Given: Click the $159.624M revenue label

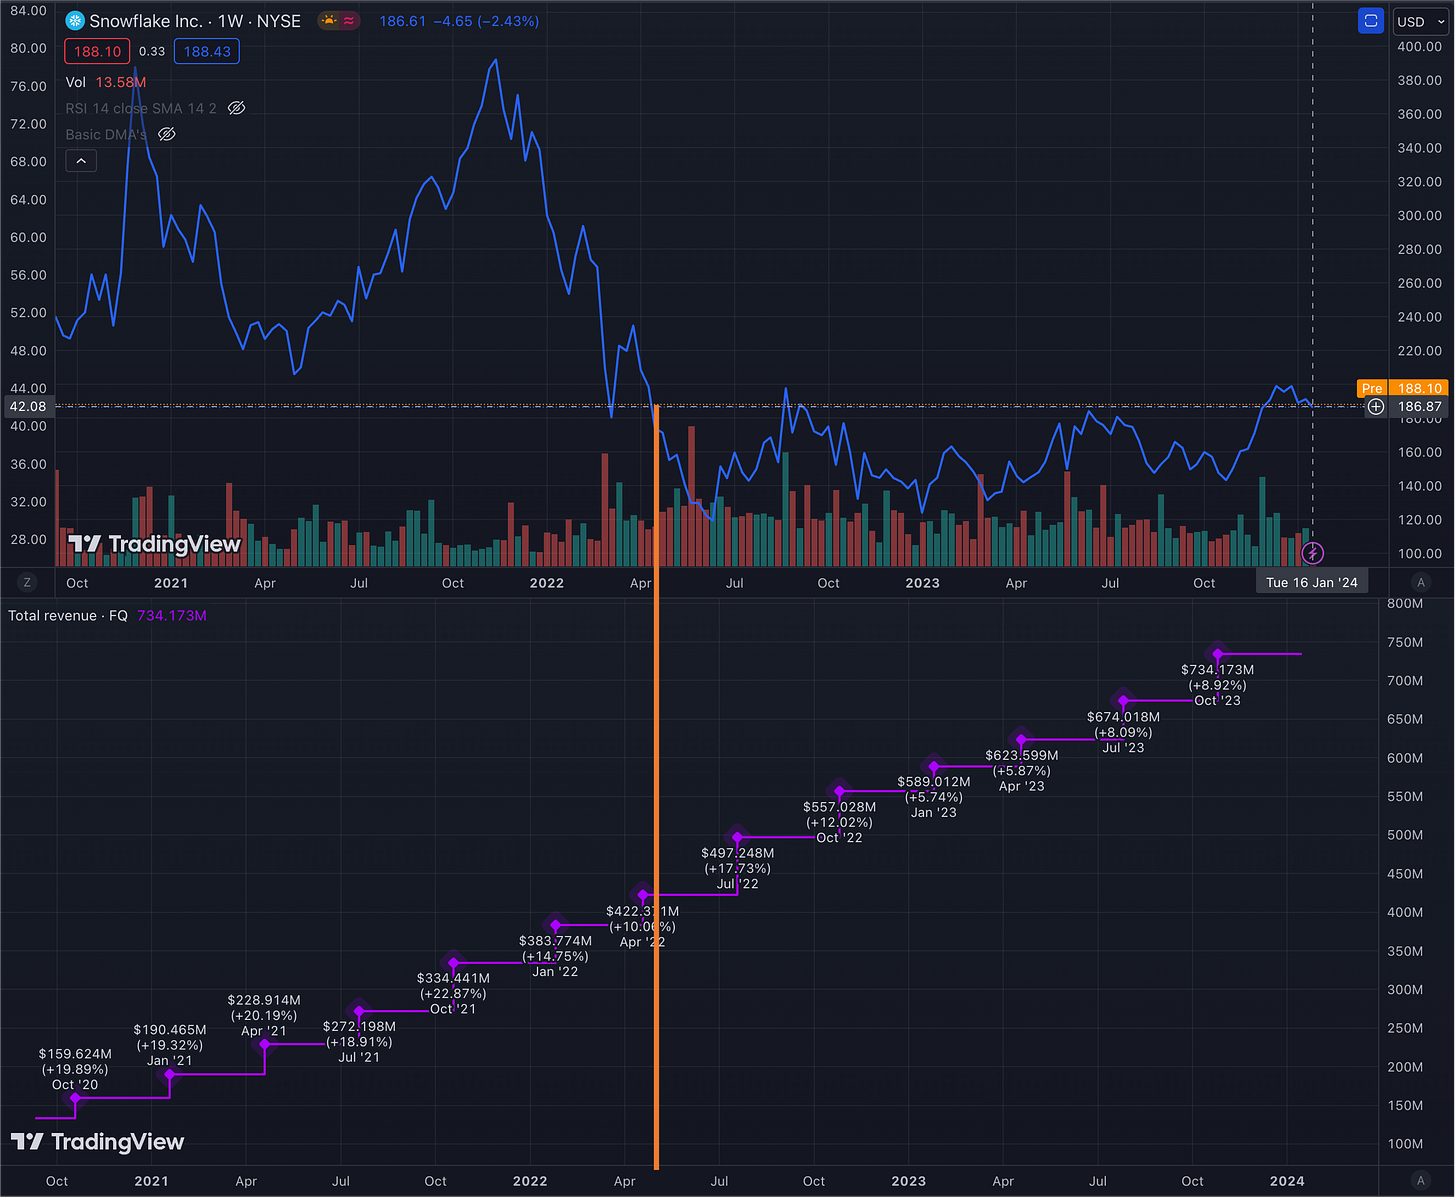Looking at the screenshot, I should [75, 1054].
